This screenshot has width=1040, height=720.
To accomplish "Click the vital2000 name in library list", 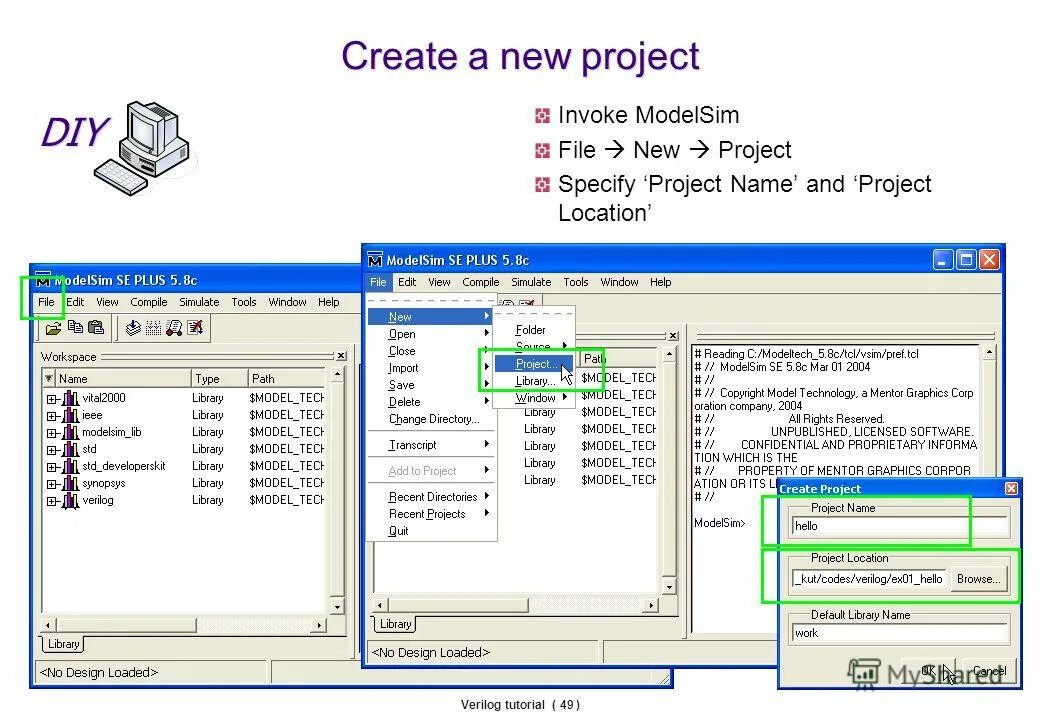I will (103, 398).
